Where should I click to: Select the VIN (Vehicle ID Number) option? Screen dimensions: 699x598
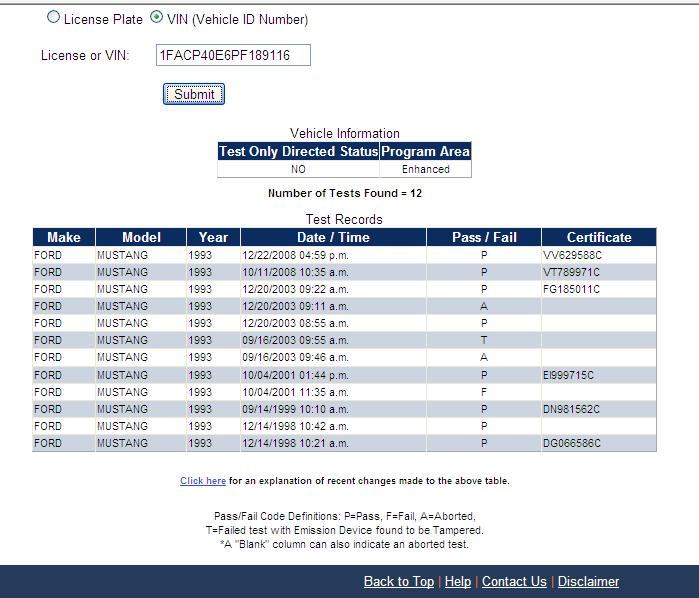[x=156, y=19]
